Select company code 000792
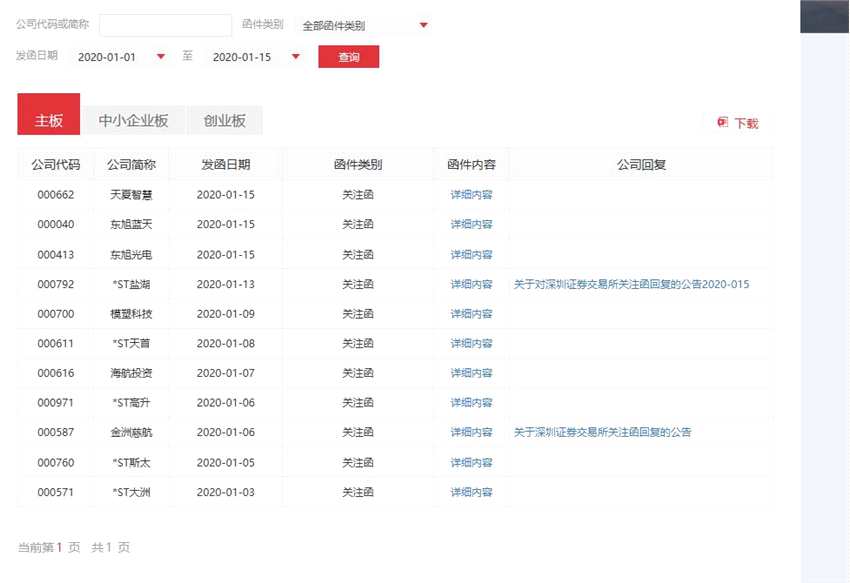This screenshot has height=583, width=850. click(55, 284)
